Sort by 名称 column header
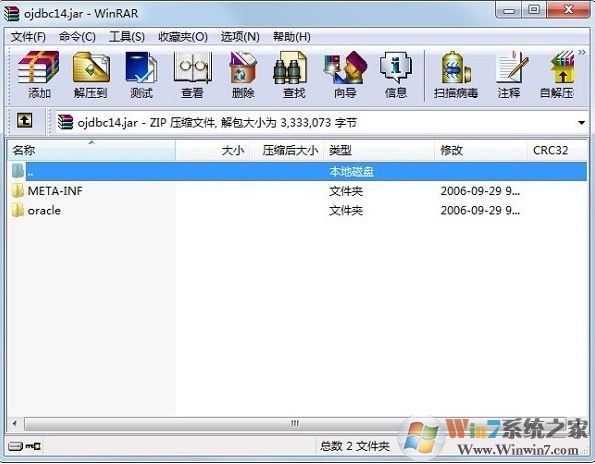Viewport: 595px width, 464px height. coord(91,151)
